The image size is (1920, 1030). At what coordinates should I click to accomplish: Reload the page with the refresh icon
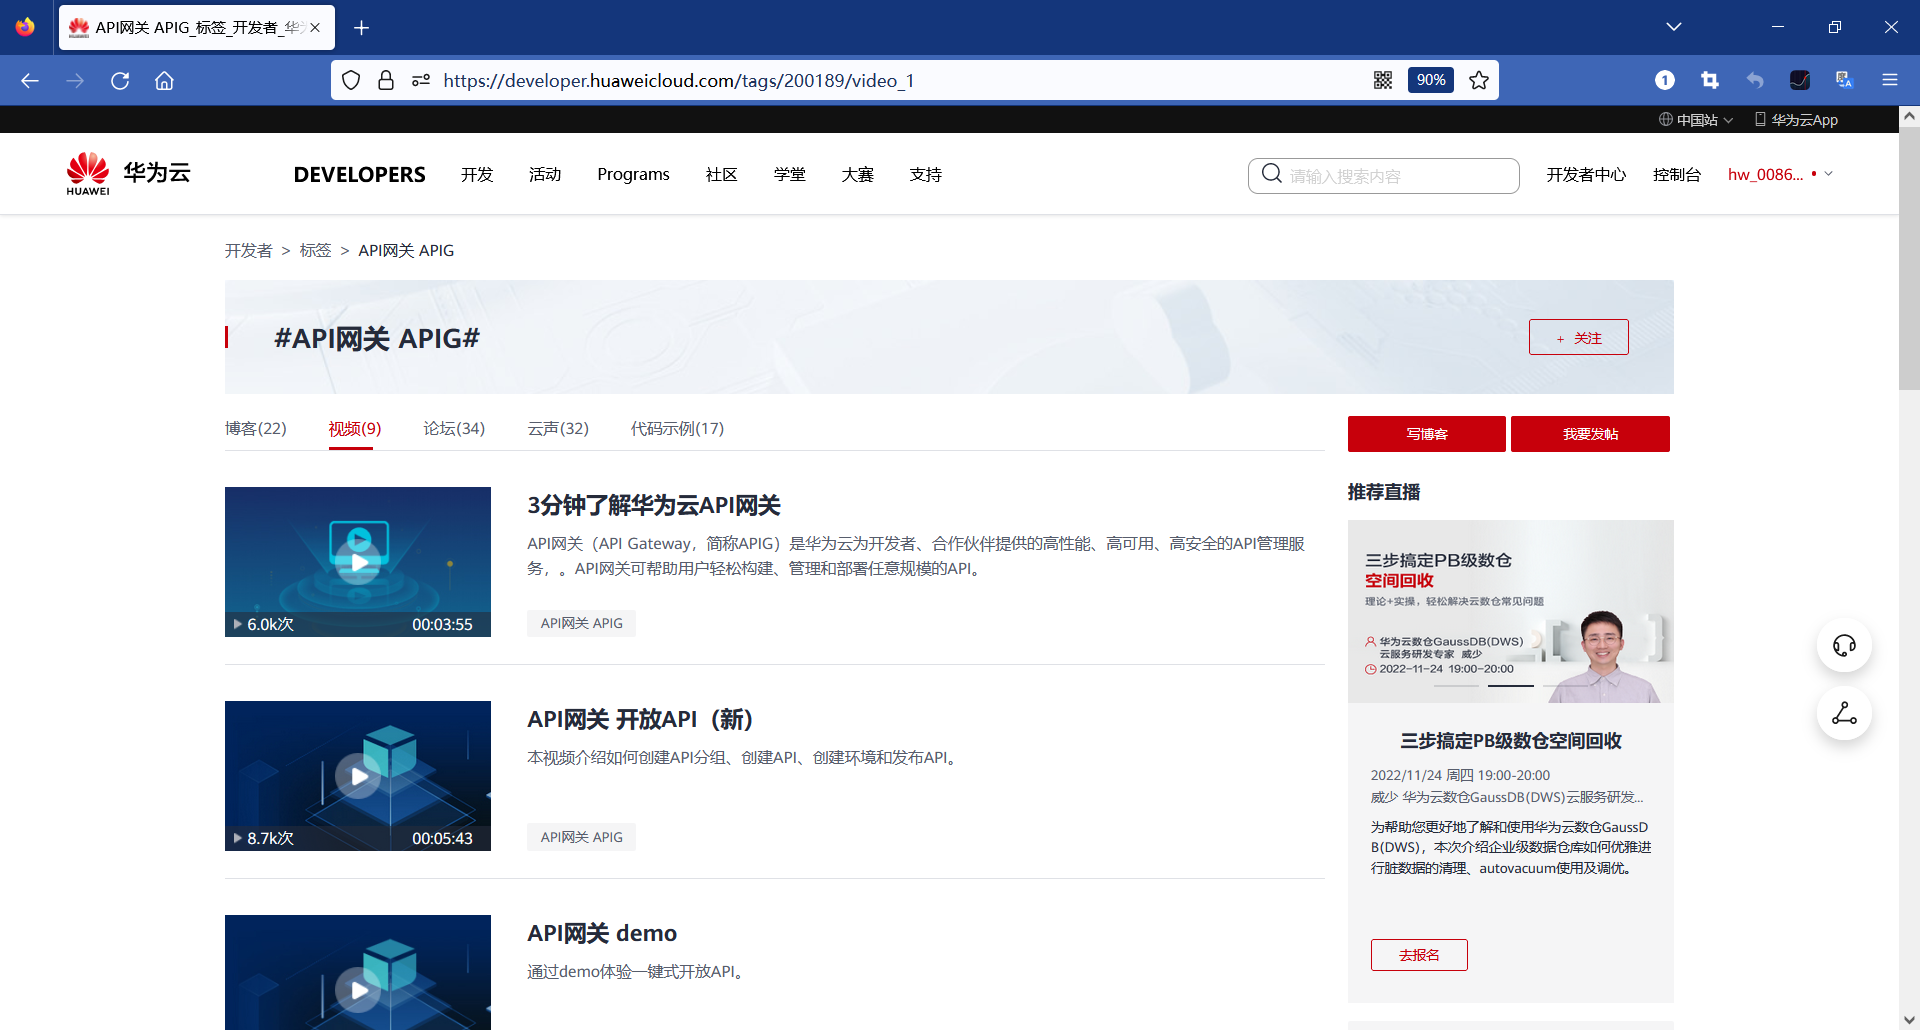(120, 80)
